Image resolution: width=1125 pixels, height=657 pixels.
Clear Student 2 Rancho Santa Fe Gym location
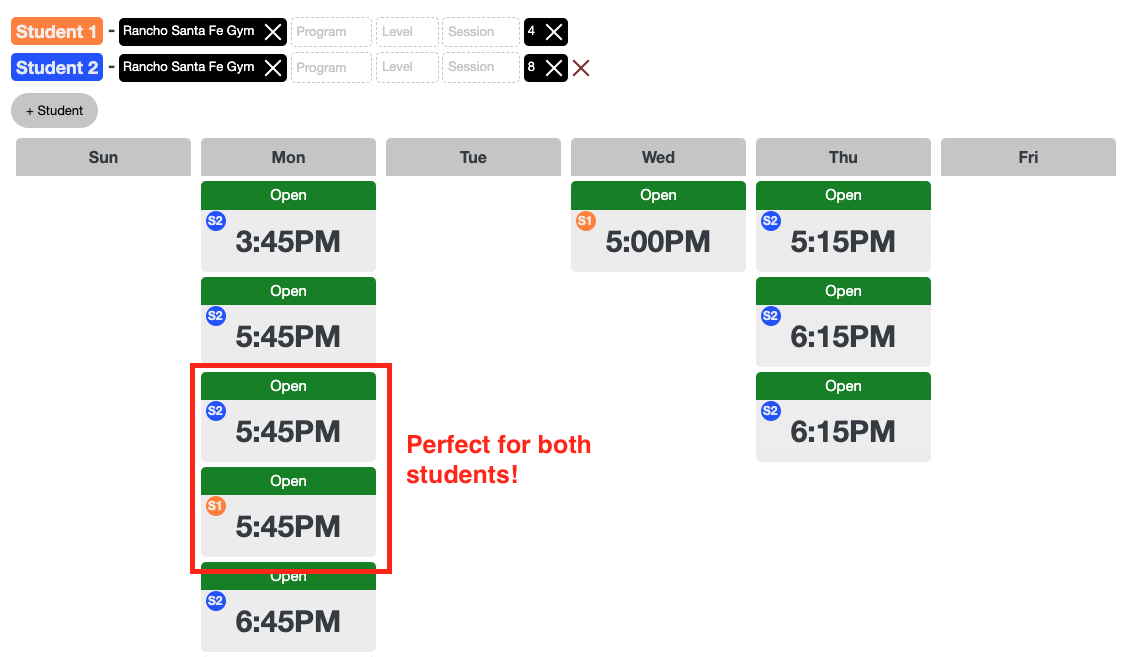(x=273, y=68)
